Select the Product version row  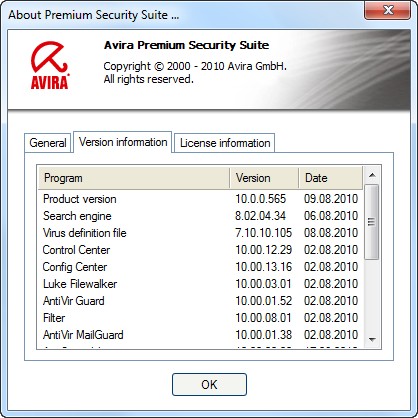click(201, 199)
